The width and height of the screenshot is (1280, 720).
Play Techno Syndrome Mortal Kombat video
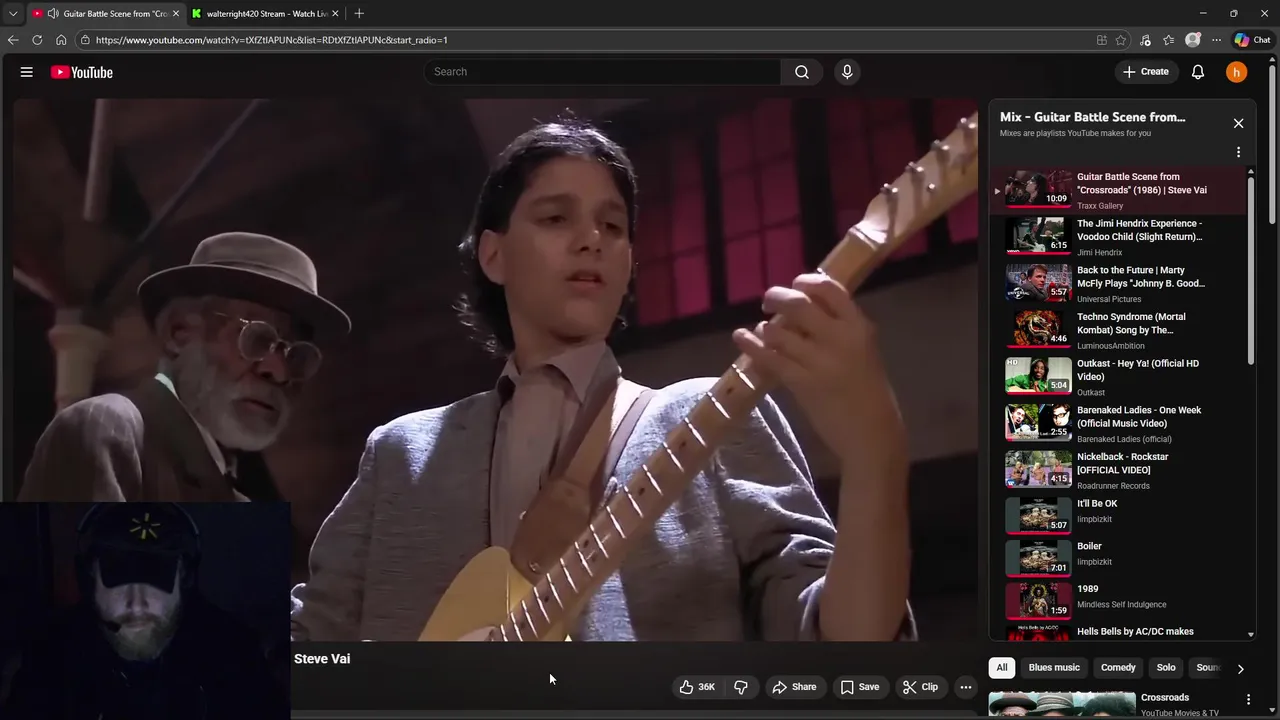(x=1120, y=330)
